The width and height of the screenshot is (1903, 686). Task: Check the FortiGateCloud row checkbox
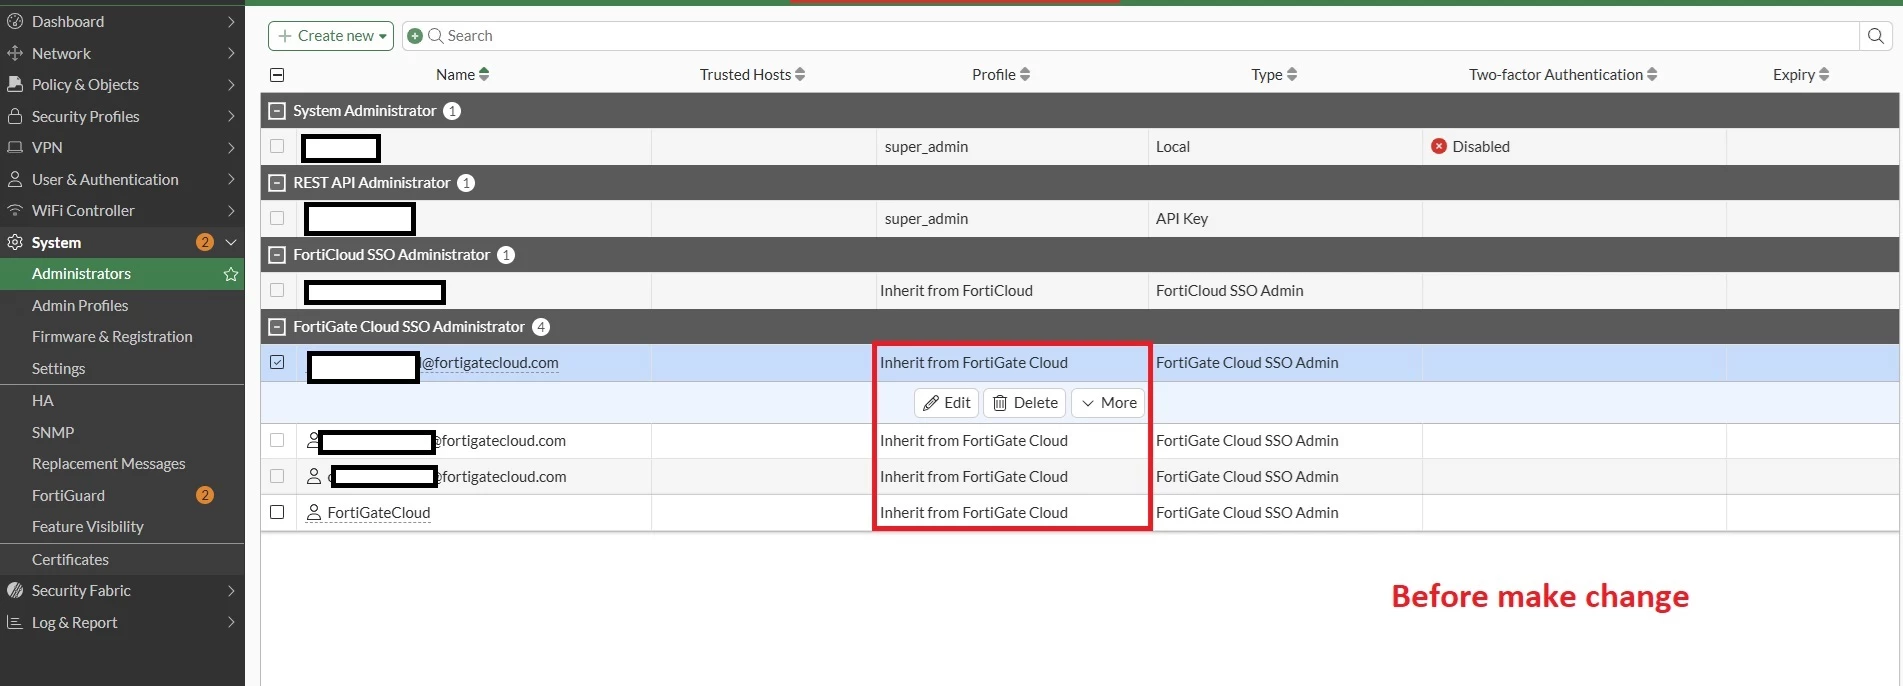tap(277, 512)
